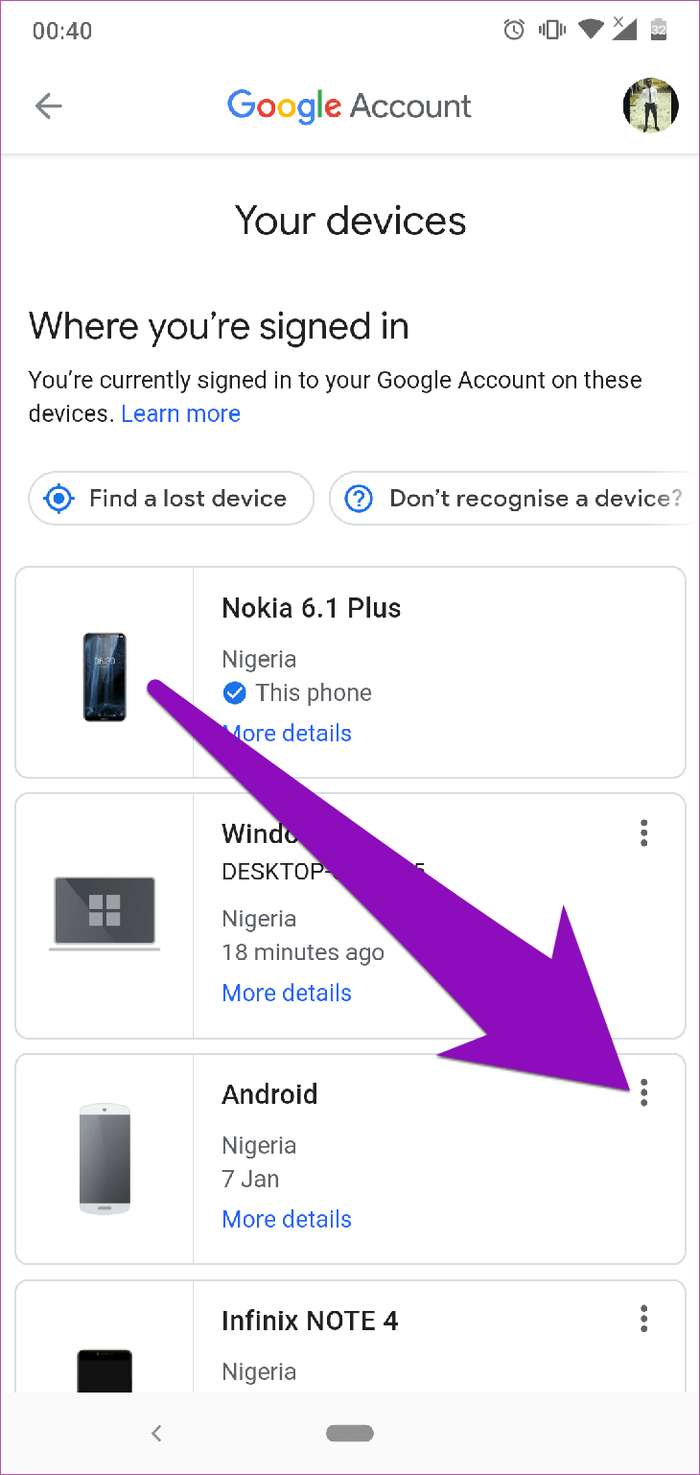The image size is (700, 1475).
Task: Tap the generic Android phone image
Action: pyautogui.click(x=105, y=1160)
